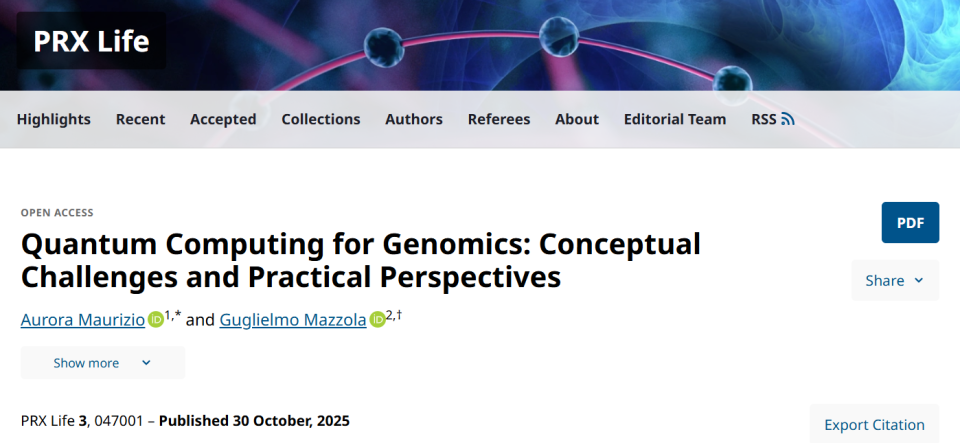Open Aurora Maurizio's ORCID icon
This screenshot has width=960, height=443.
(156, 320)
